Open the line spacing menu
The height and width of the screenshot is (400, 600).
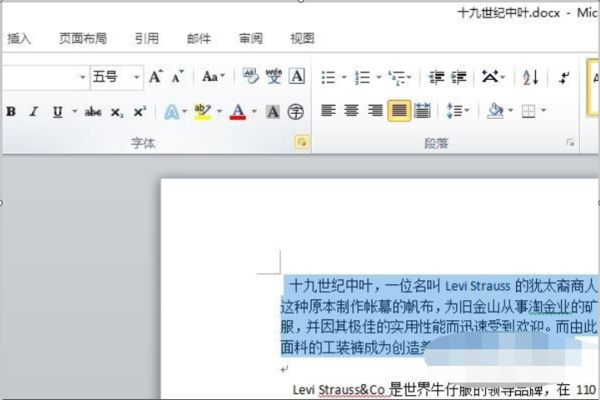458,111
